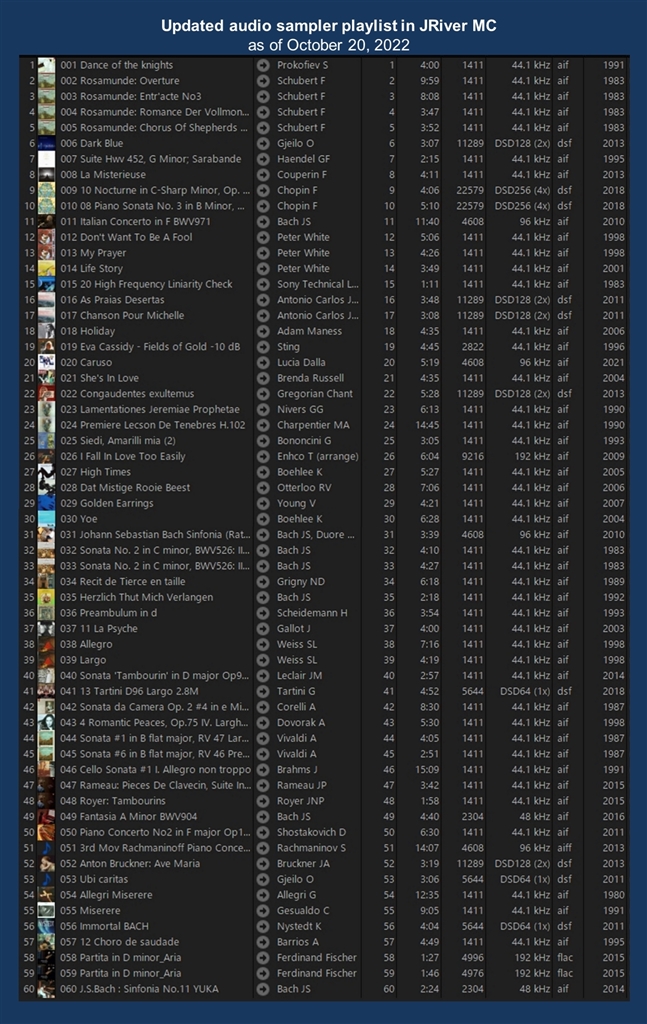Click artist name Gregorian Chant
Screen dimensions: 647x1024
click(x=315, y=394)
